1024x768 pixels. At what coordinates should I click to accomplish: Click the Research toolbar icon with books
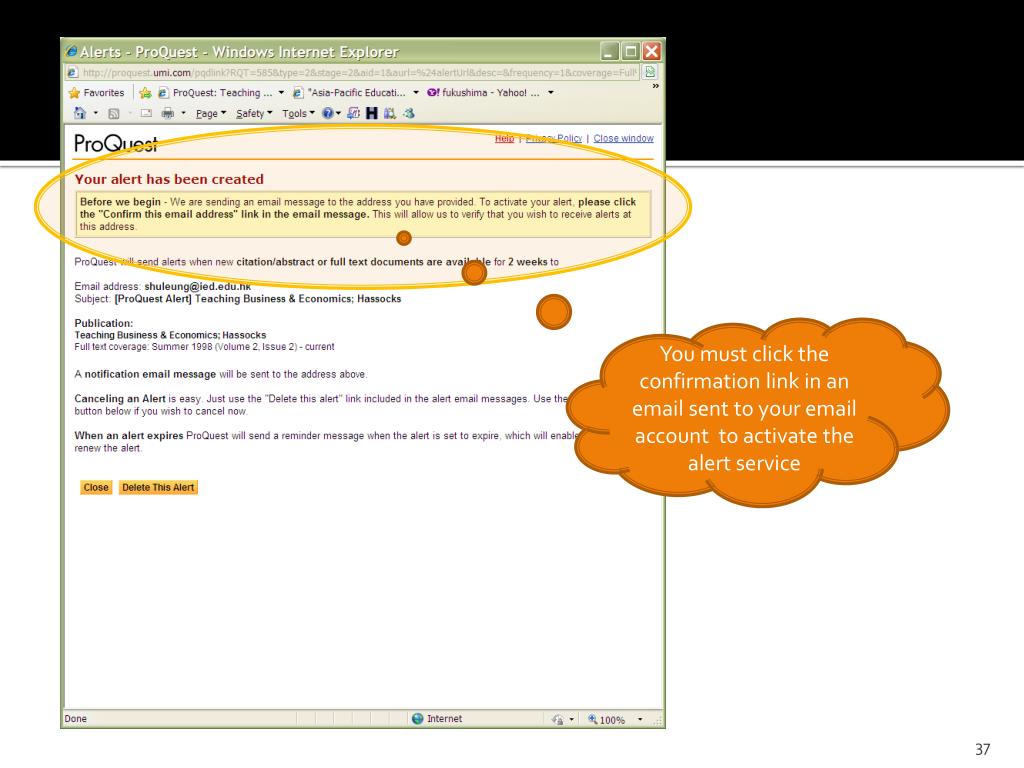pyautogui.click(x=390, y=113)
